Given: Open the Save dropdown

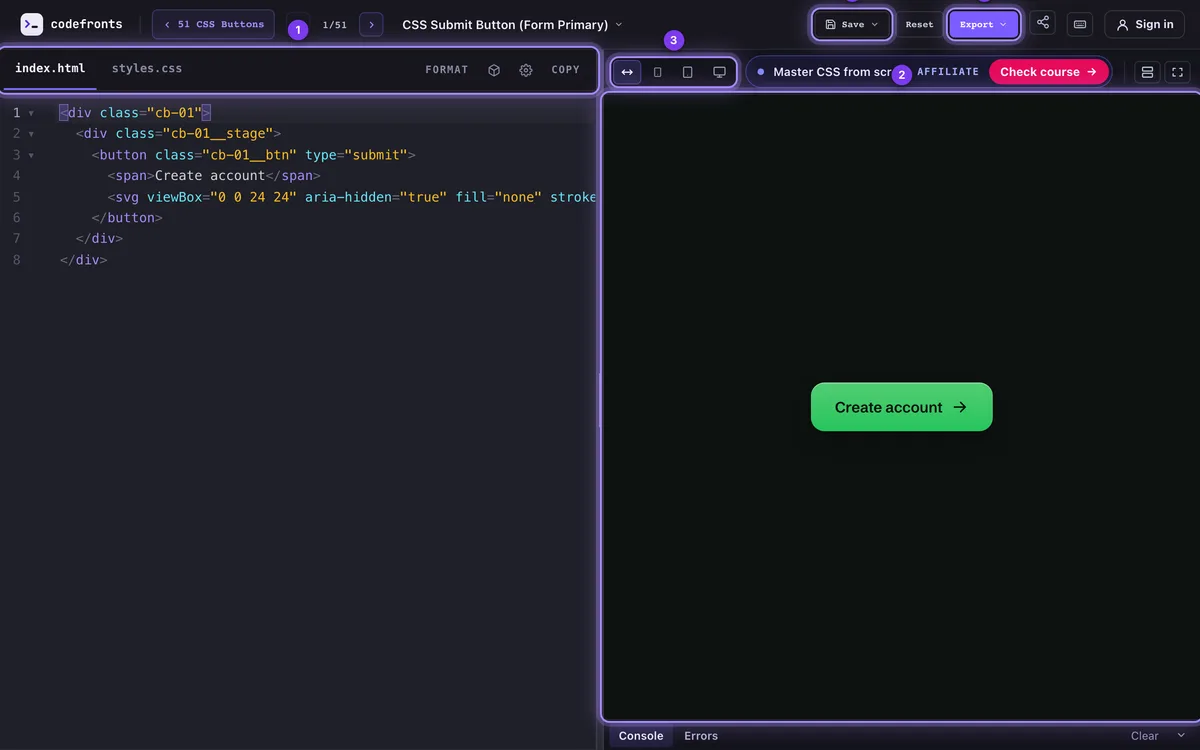Looking at the screenshot, I should point(852,24).
